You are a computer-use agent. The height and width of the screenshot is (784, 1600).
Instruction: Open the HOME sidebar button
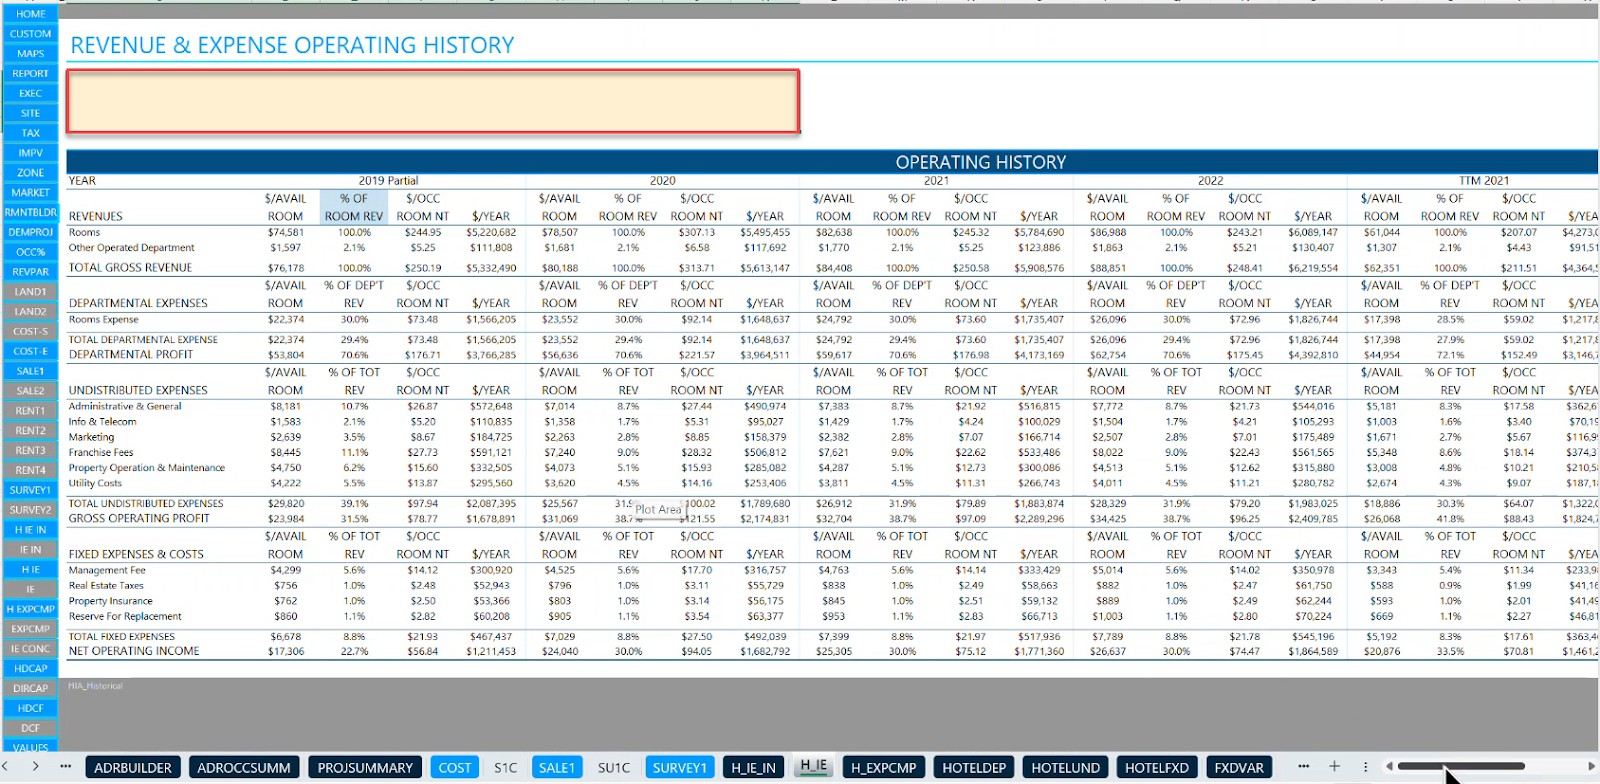click(x=30, y=14)
